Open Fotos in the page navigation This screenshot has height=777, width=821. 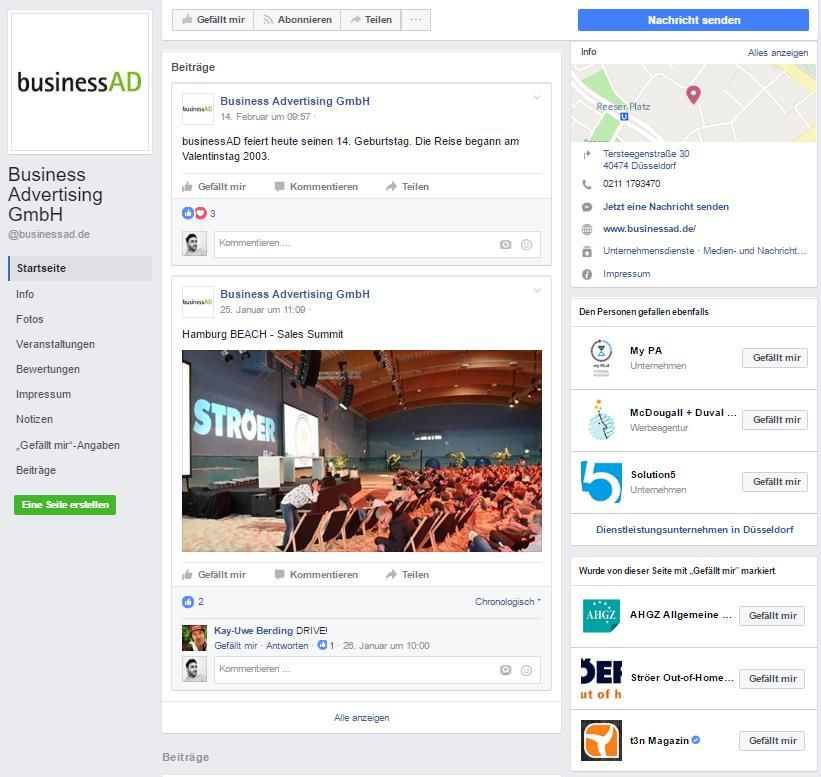[30, 319]
